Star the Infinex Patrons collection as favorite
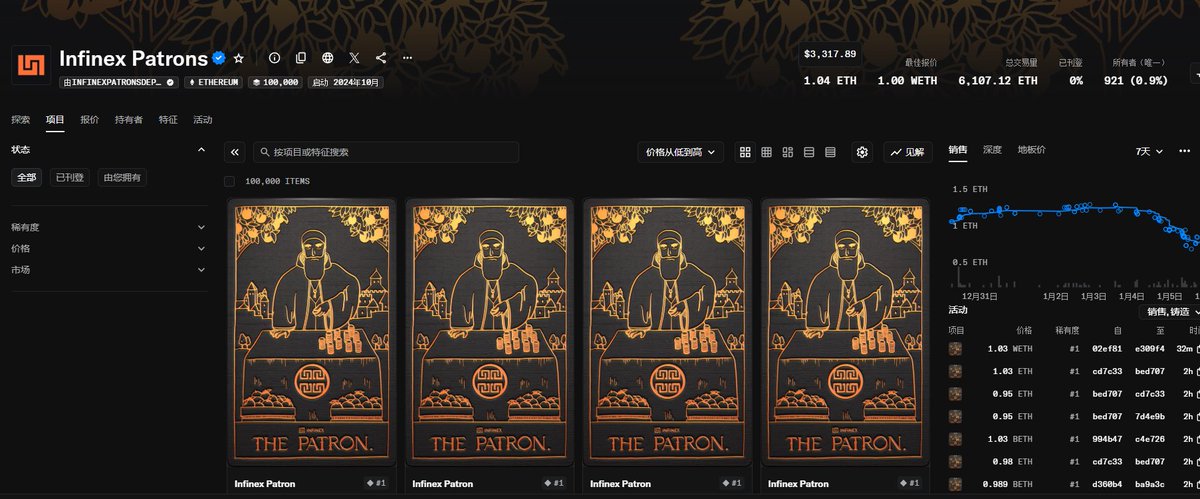1200x499 pixels. 239,58
